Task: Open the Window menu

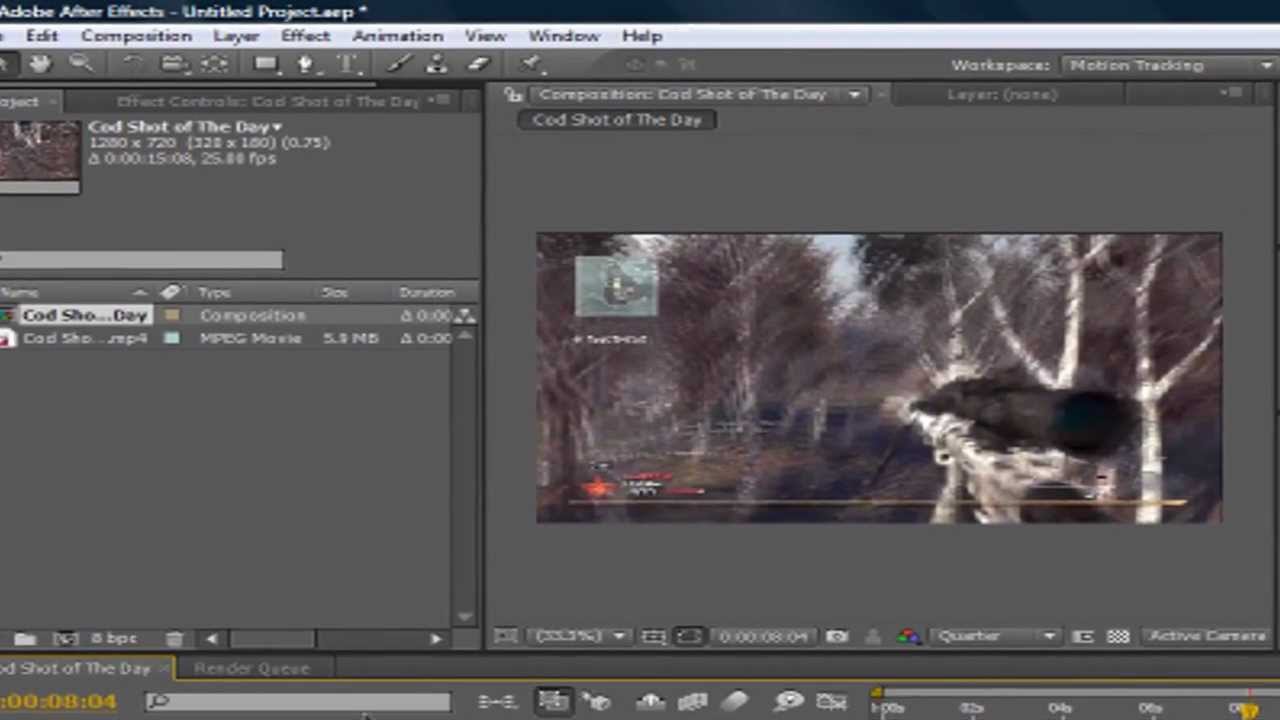Action: (x=564, y=35)
